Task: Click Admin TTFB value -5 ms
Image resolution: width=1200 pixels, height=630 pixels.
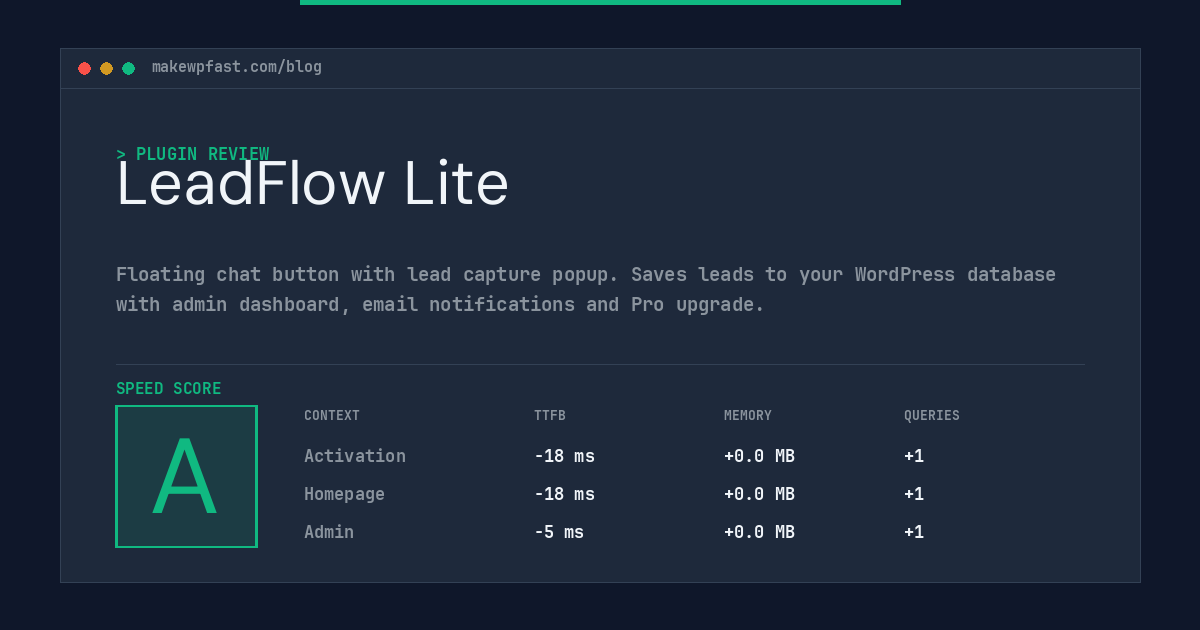Action: click(559, 532)
